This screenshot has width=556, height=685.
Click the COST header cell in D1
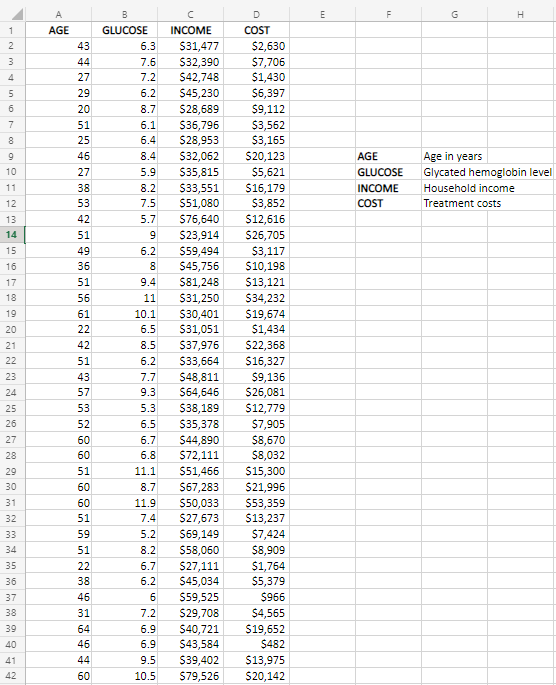[256, 30]
